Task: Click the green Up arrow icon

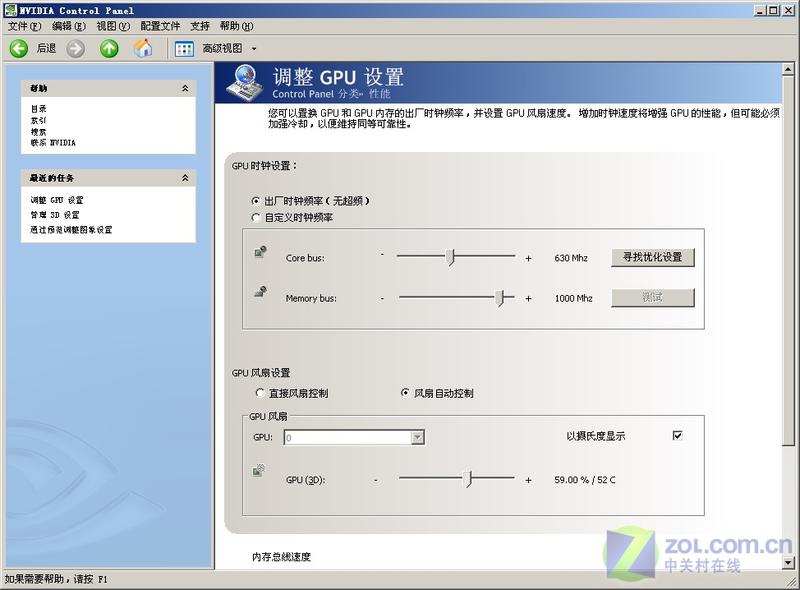Action: [109, 48]
